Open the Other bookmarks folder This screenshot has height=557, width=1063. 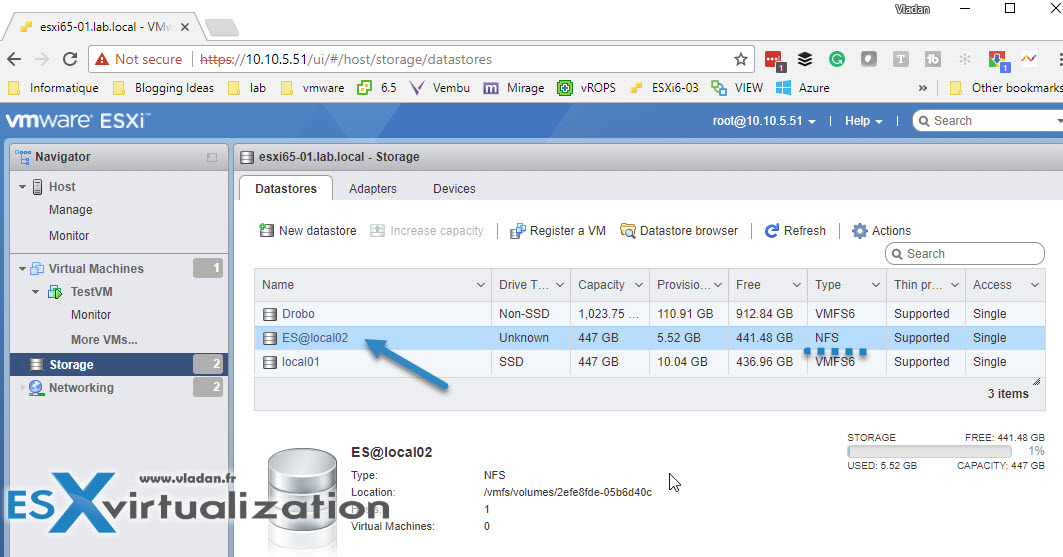[x=1006, y=88]
